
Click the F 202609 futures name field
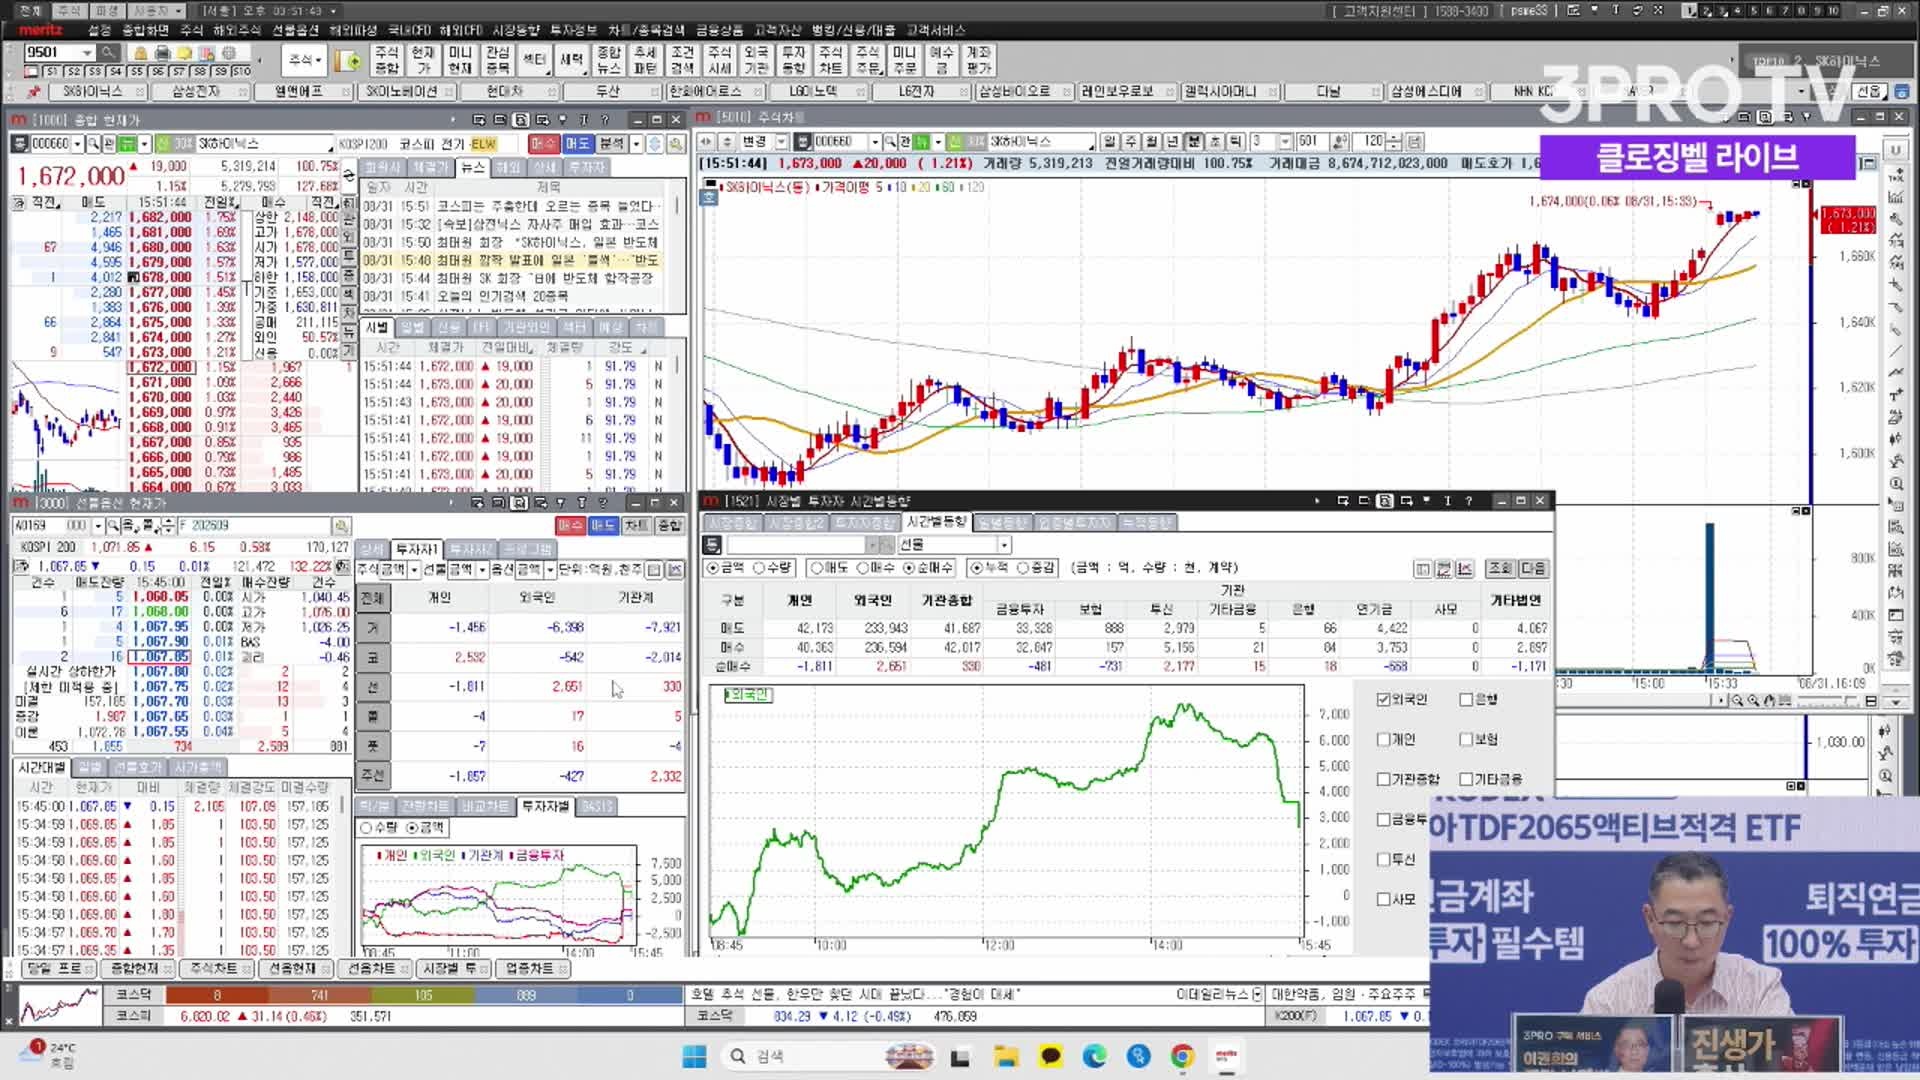(254, 526)
